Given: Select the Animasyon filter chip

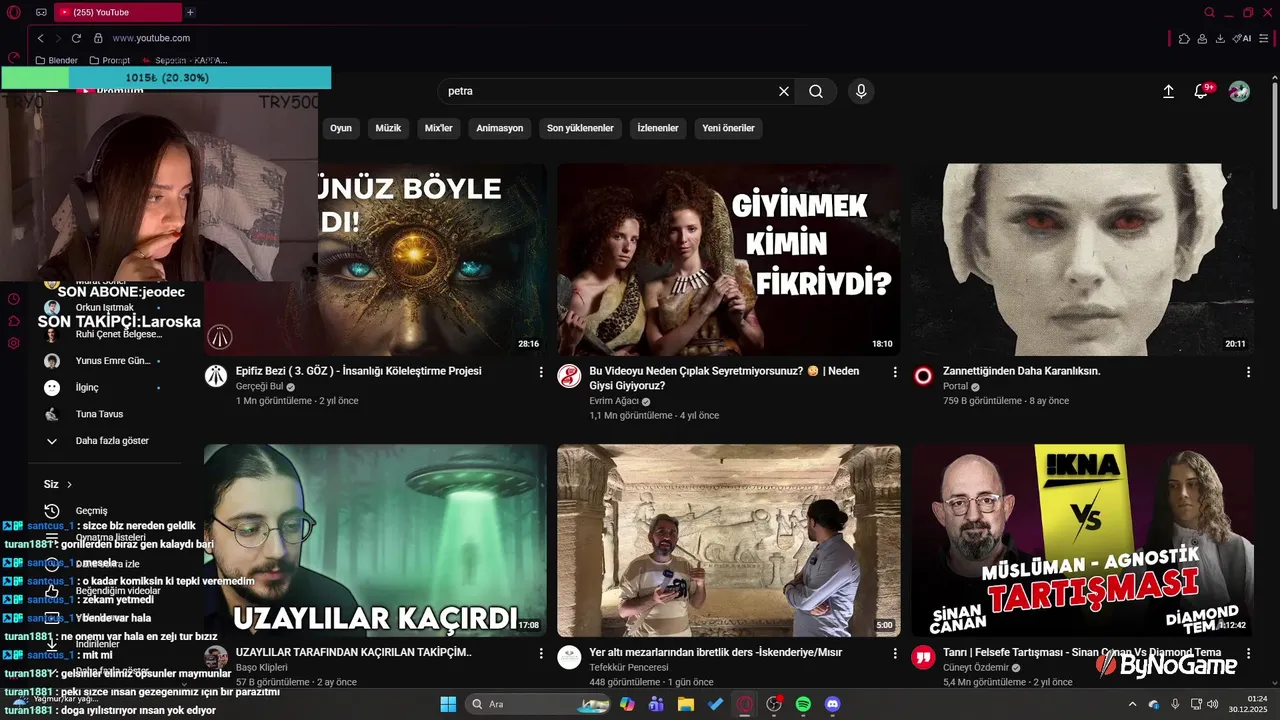Looking at the screenshot, I should 499,128.
